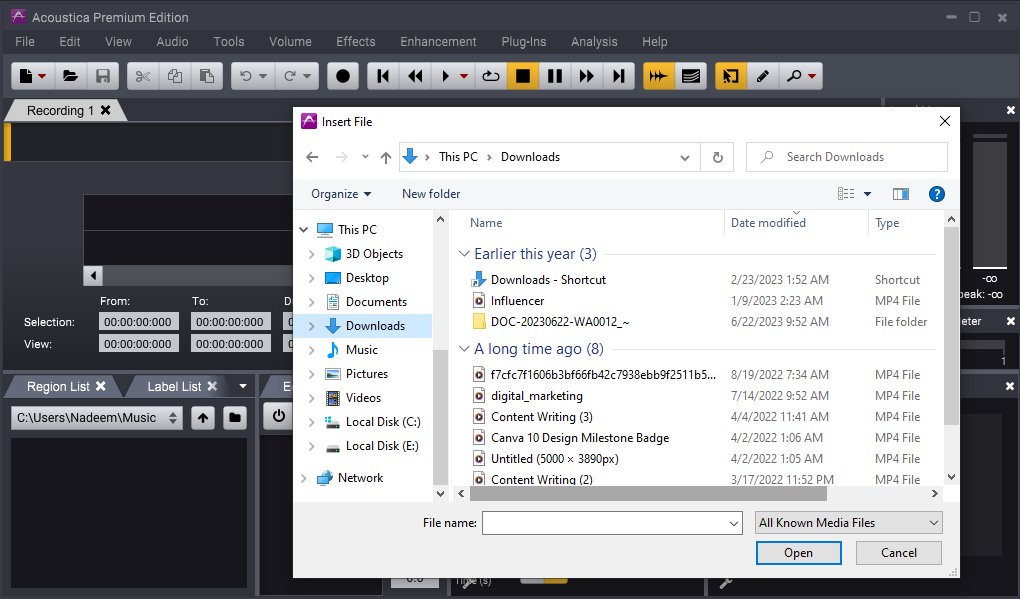Image resolution: width=1020 pixels, height=599 pixels.
Task: Click the Open button
Action: click(x=798, y=553)
